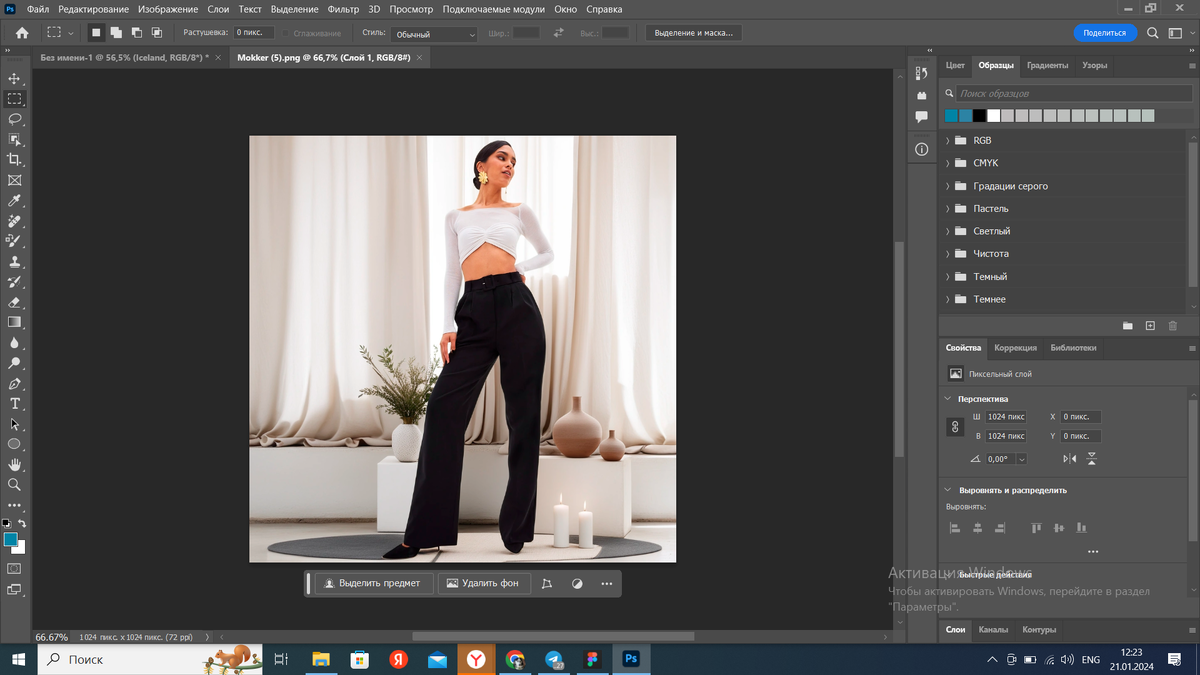Select the Dodge tool
1200x675 pixels.
(x=14, y=363)
